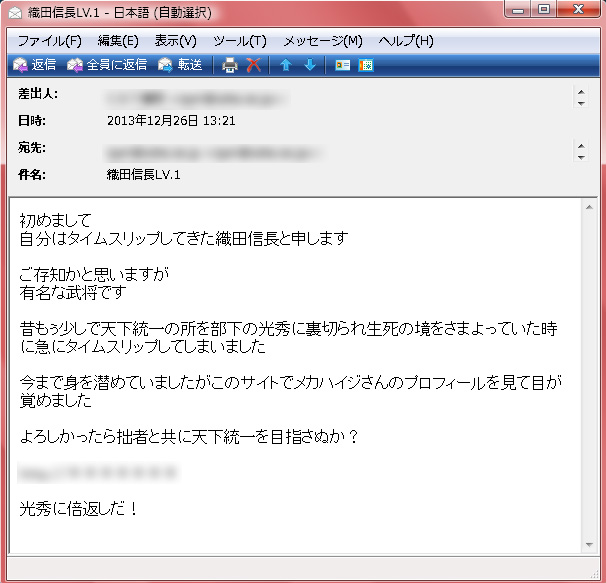Click the 転送 (Forward) button

tap(180, 65)
